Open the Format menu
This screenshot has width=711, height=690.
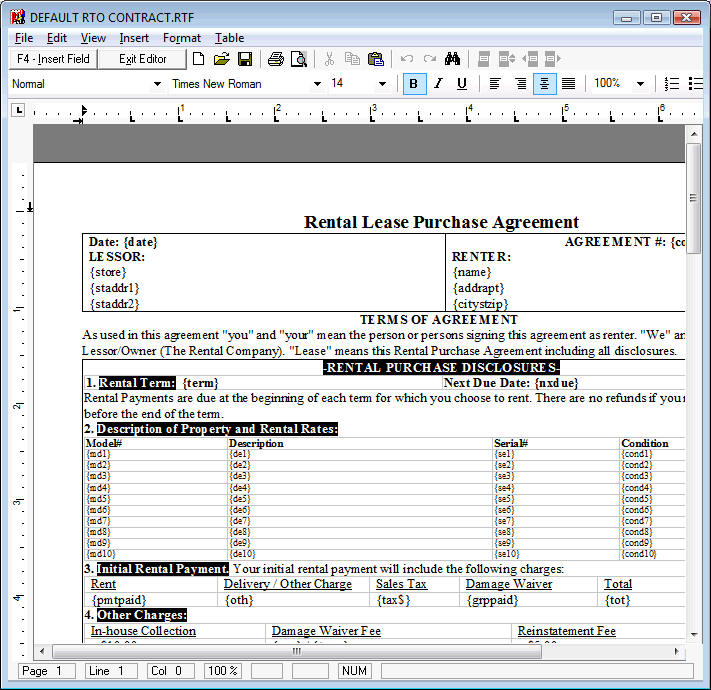coord(181,38)
